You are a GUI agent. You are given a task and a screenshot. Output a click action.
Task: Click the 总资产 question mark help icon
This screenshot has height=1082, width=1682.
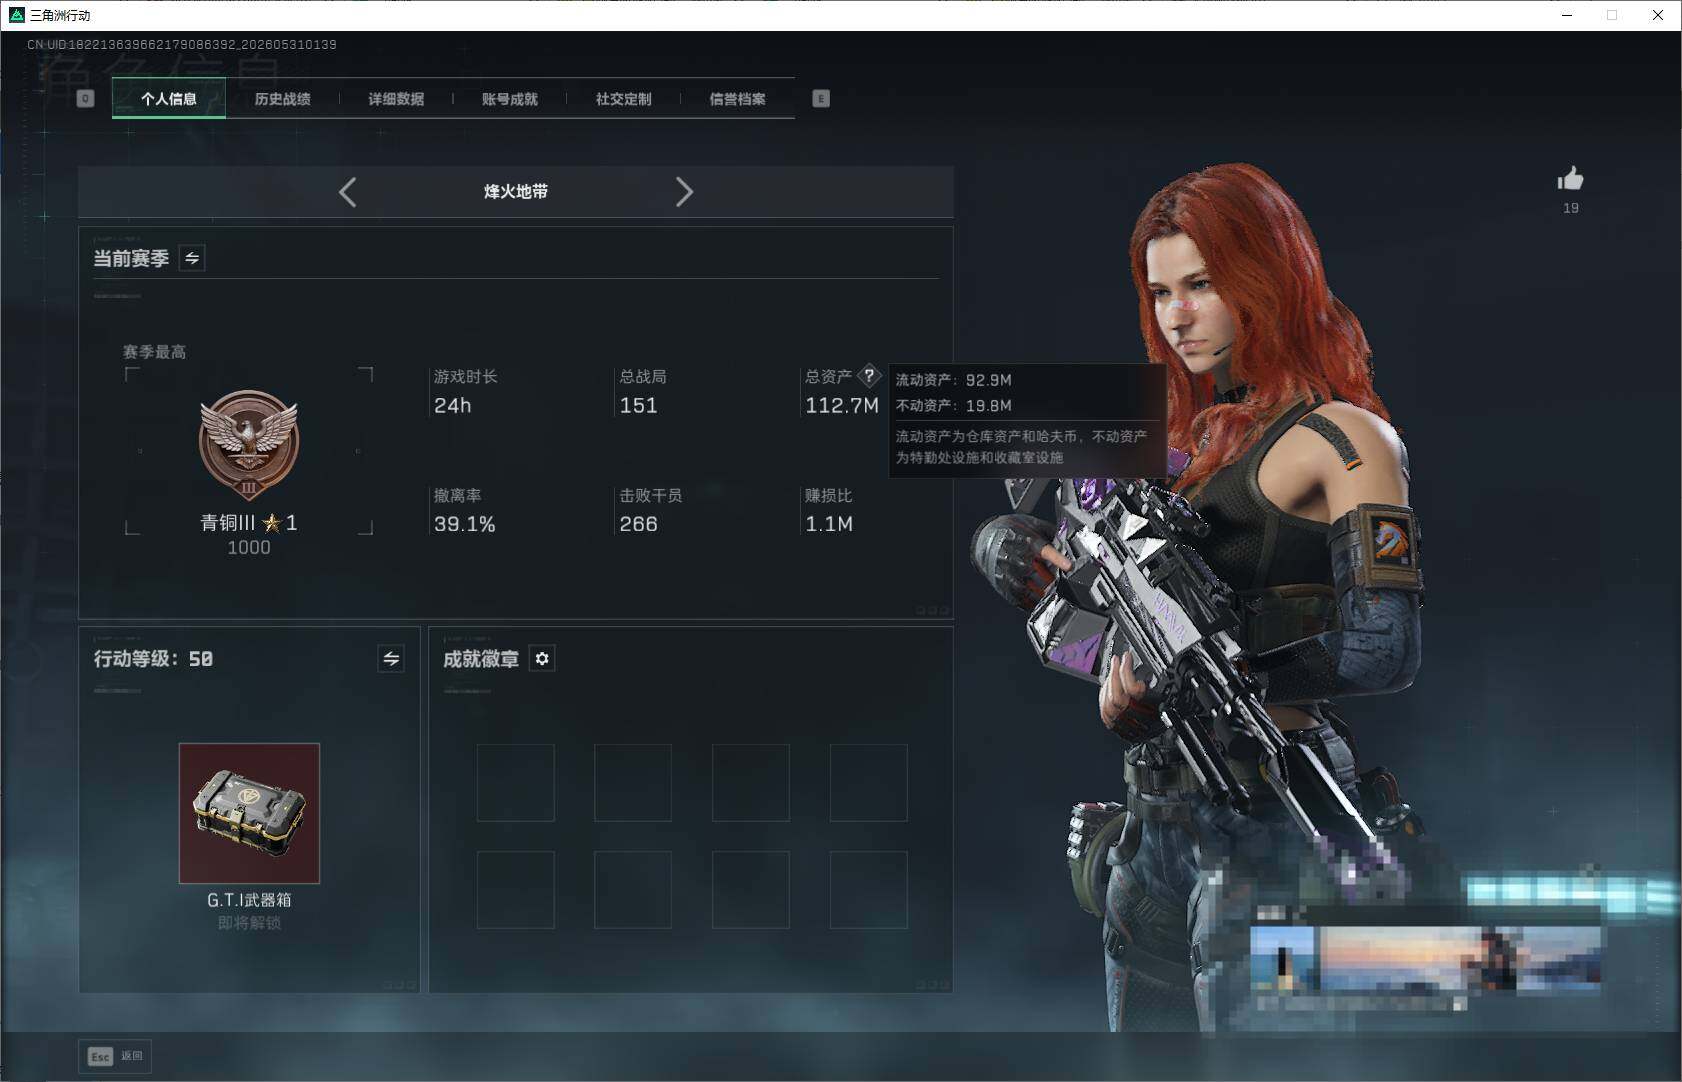869,376
